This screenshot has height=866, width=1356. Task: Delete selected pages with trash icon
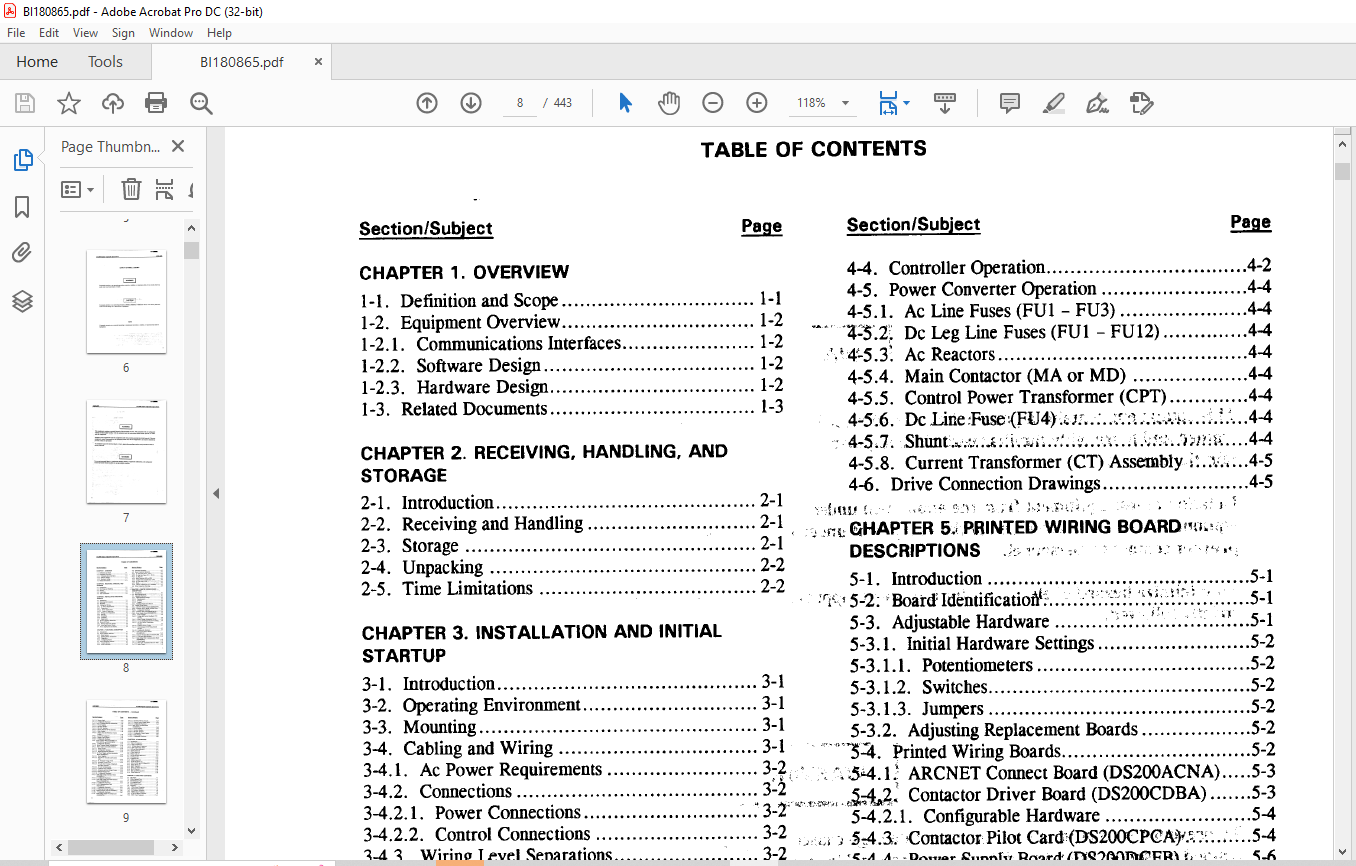click(x=131, y=189)
